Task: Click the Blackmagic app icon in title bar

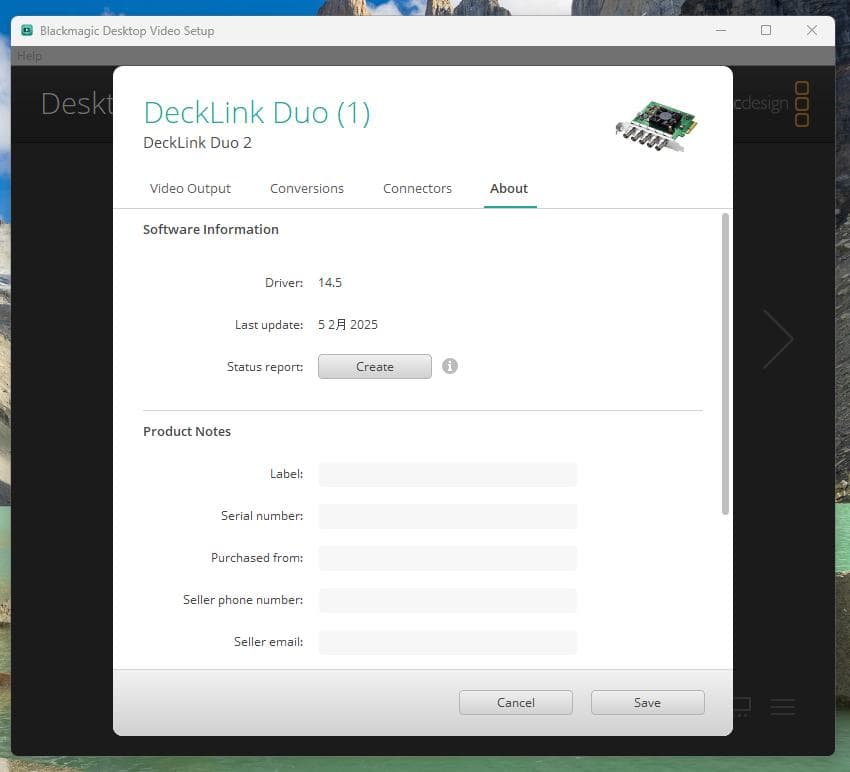Action: [x=27, y=30]
